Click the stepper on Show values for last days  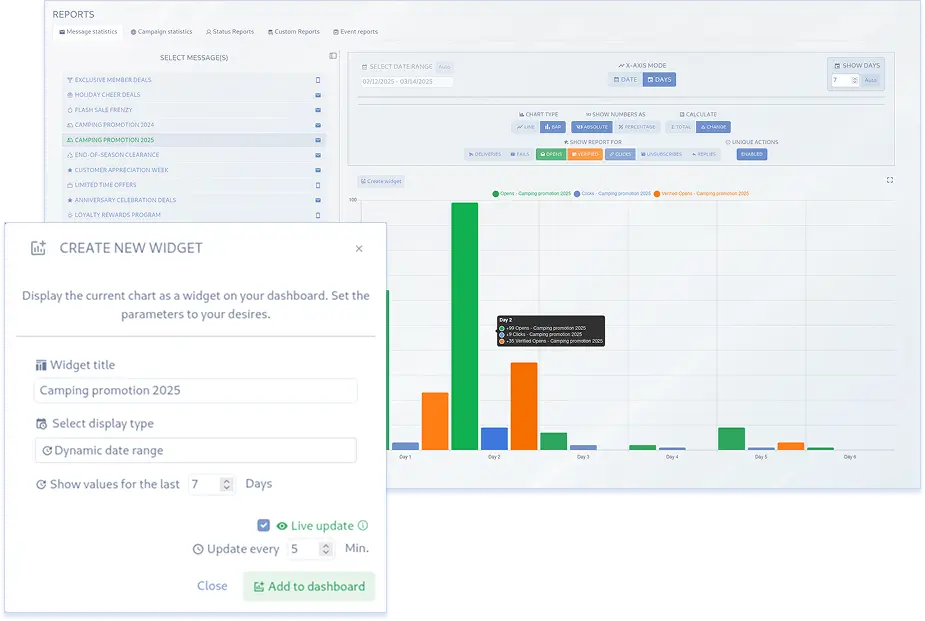(x=226, y=485)
